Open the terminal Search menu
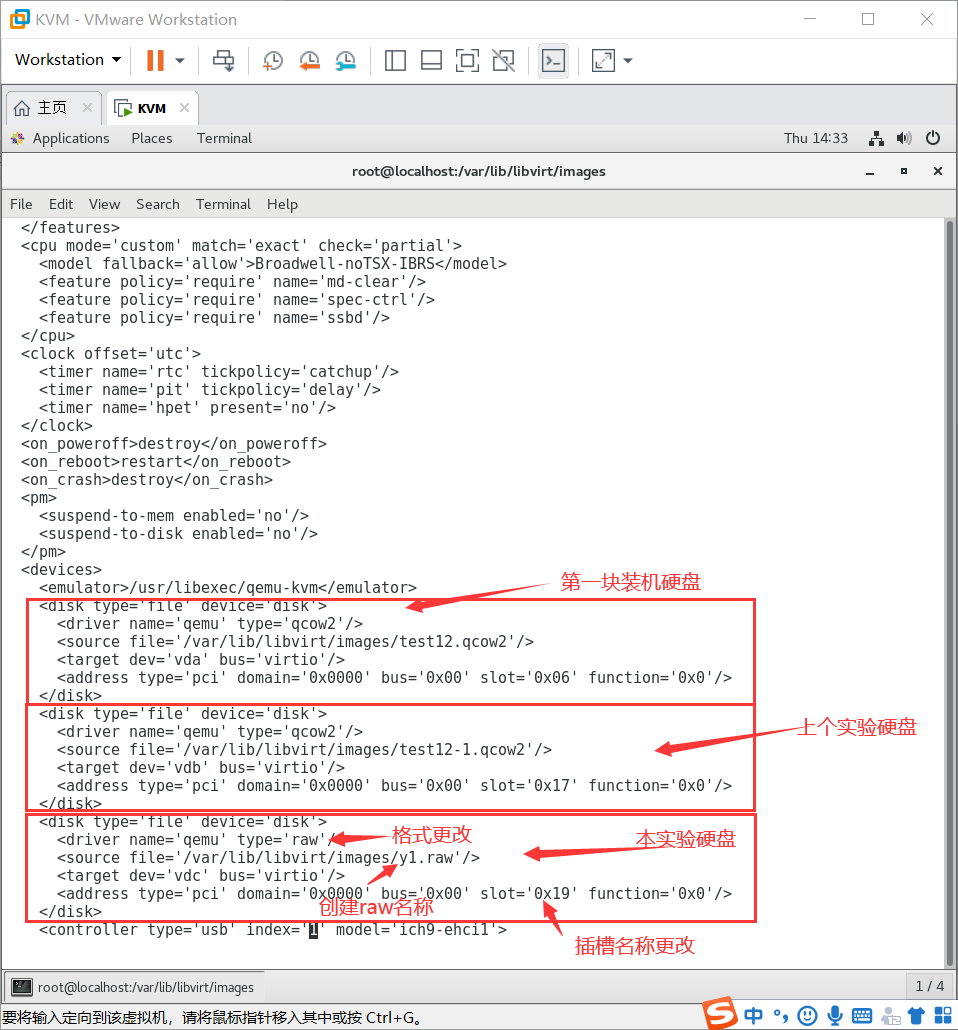Image resolution: width=958 pixels, height=1030 pixels. pos(158,204)
